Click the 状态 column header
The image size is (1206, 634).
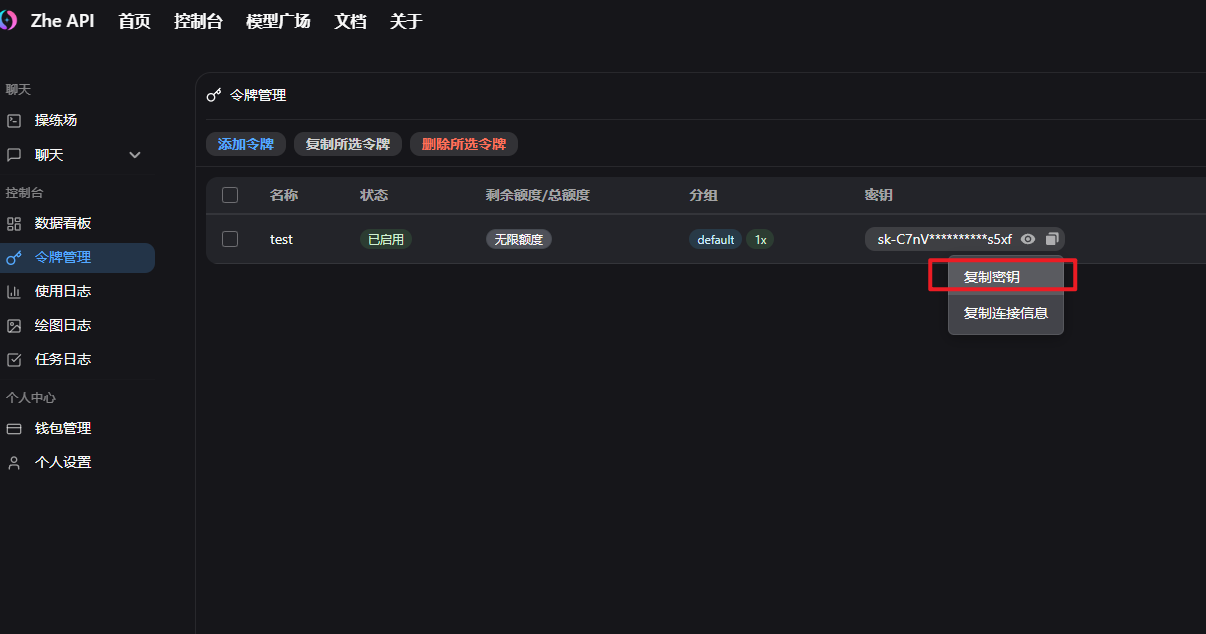point(374,195)
